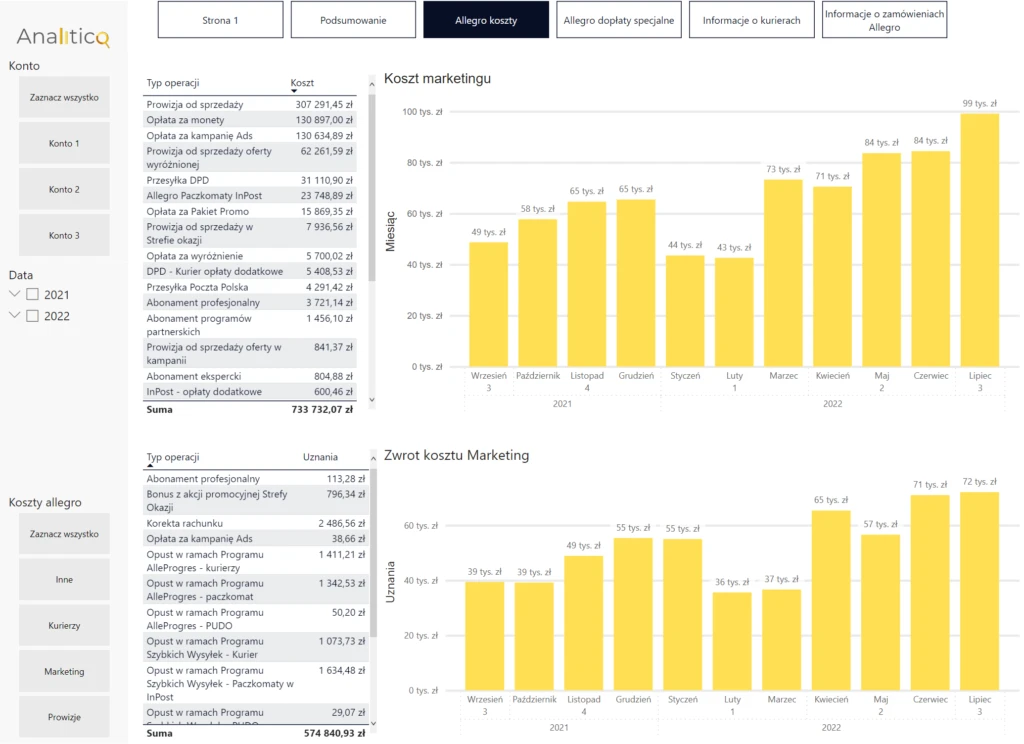Image resolution: width=1024 pixels, height=744 pixels.
Task: Click the scroll up arrow of Uznania table
Action: pyautogui.click(x=373, y=459)
